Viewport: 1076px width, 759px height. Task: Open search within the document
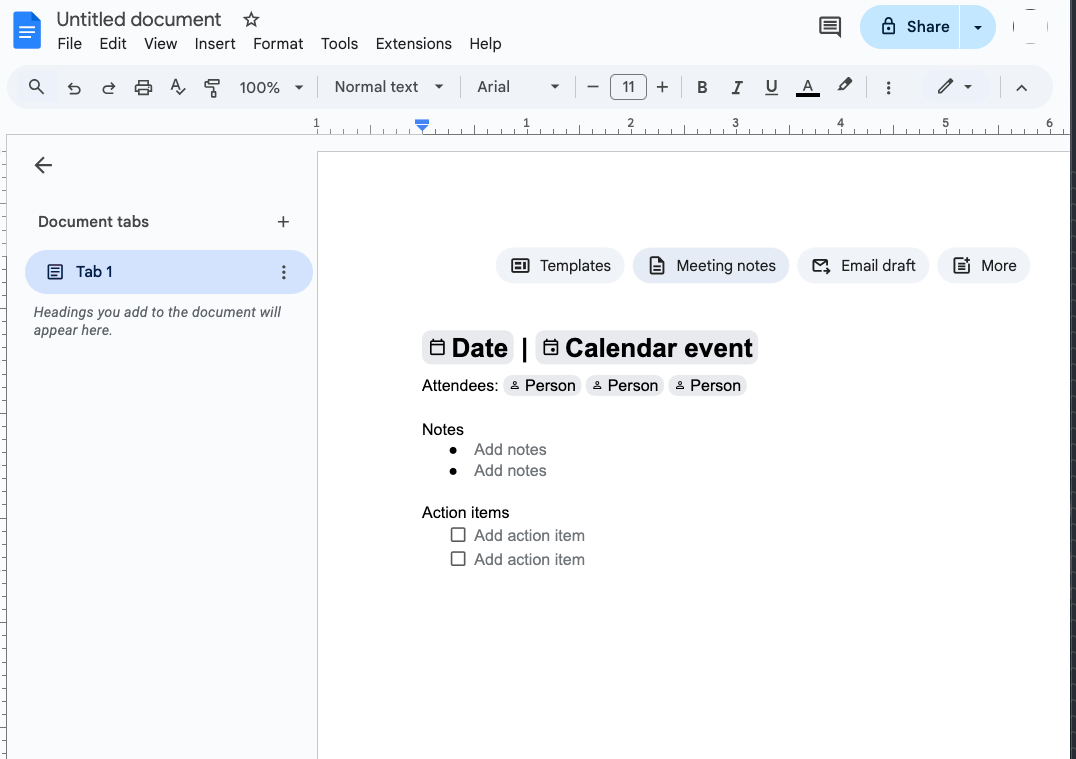point(34,87)
